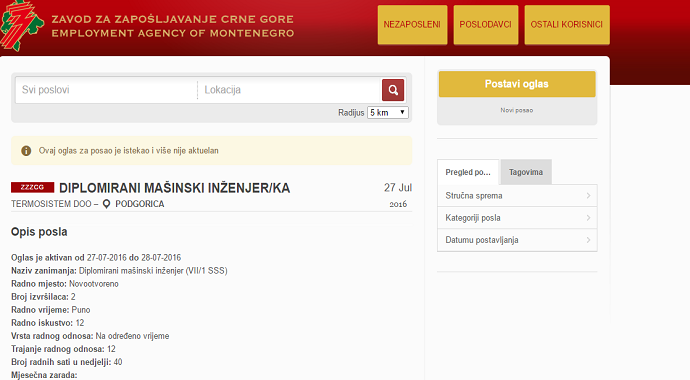Image resolution: width=690 pixels, height=380 pixels.
Task: Click the Employment Agency of Montenegro logo
Action: coord(22,26)
